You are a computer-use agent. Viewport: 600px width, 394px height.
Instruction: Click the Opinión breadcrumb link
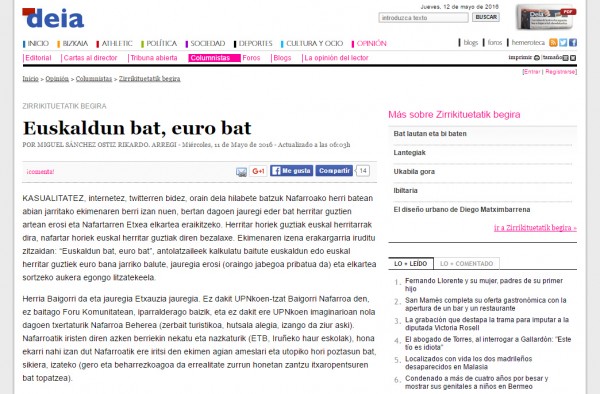point(57,78)
